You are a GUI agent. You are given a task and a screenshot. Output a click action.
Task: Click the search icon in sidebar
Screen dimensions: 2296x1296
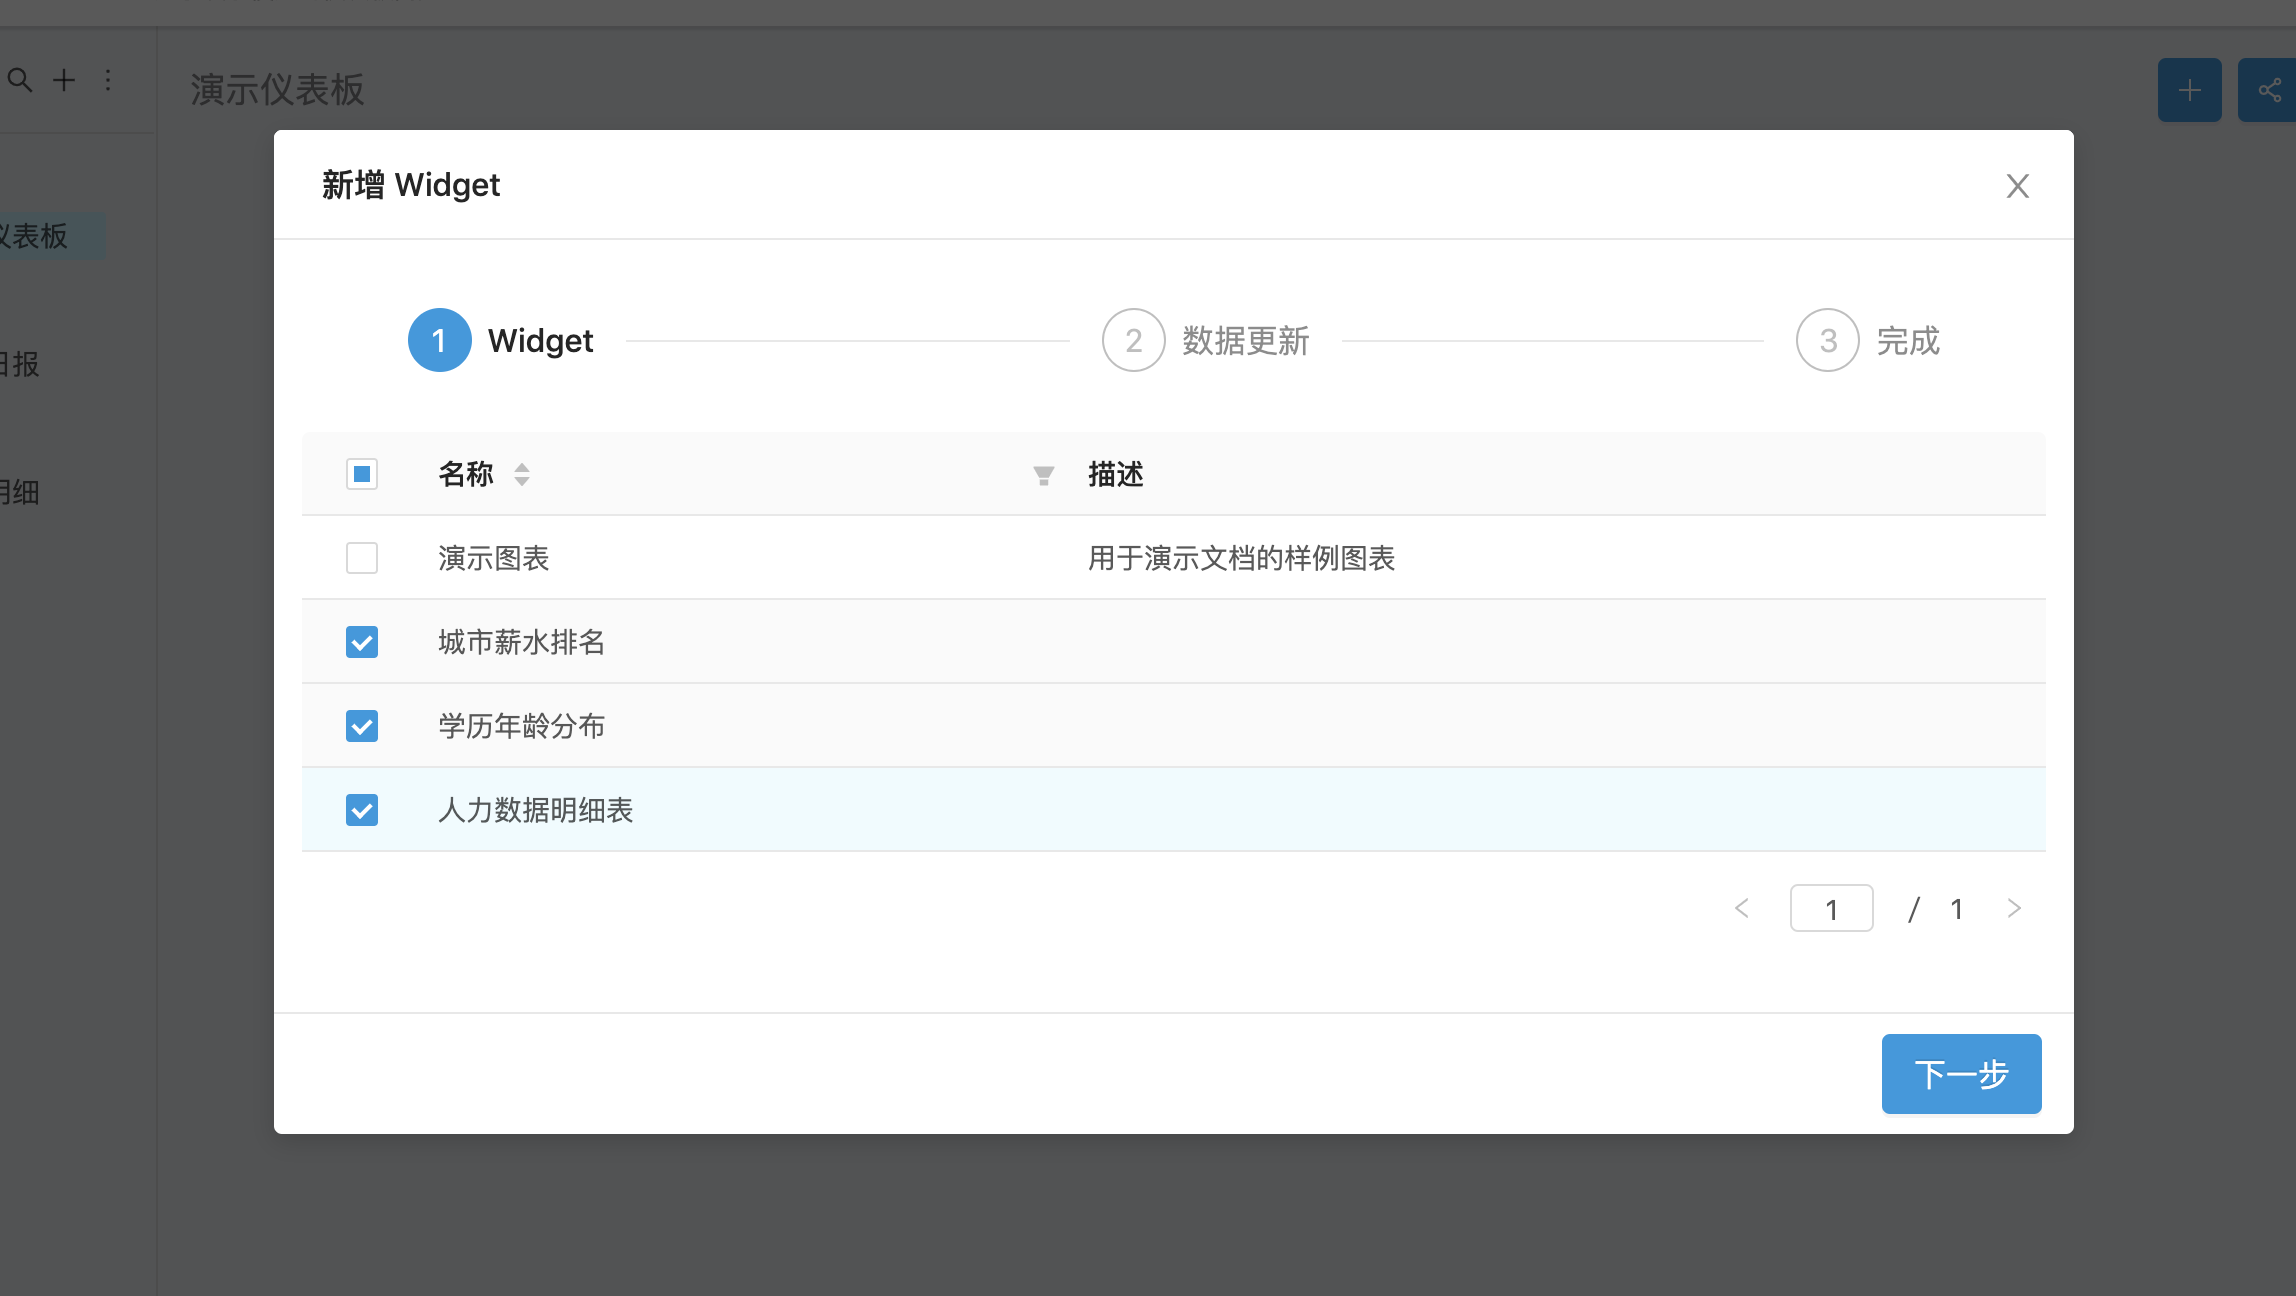pyautogui.click(x=20, y=80)
